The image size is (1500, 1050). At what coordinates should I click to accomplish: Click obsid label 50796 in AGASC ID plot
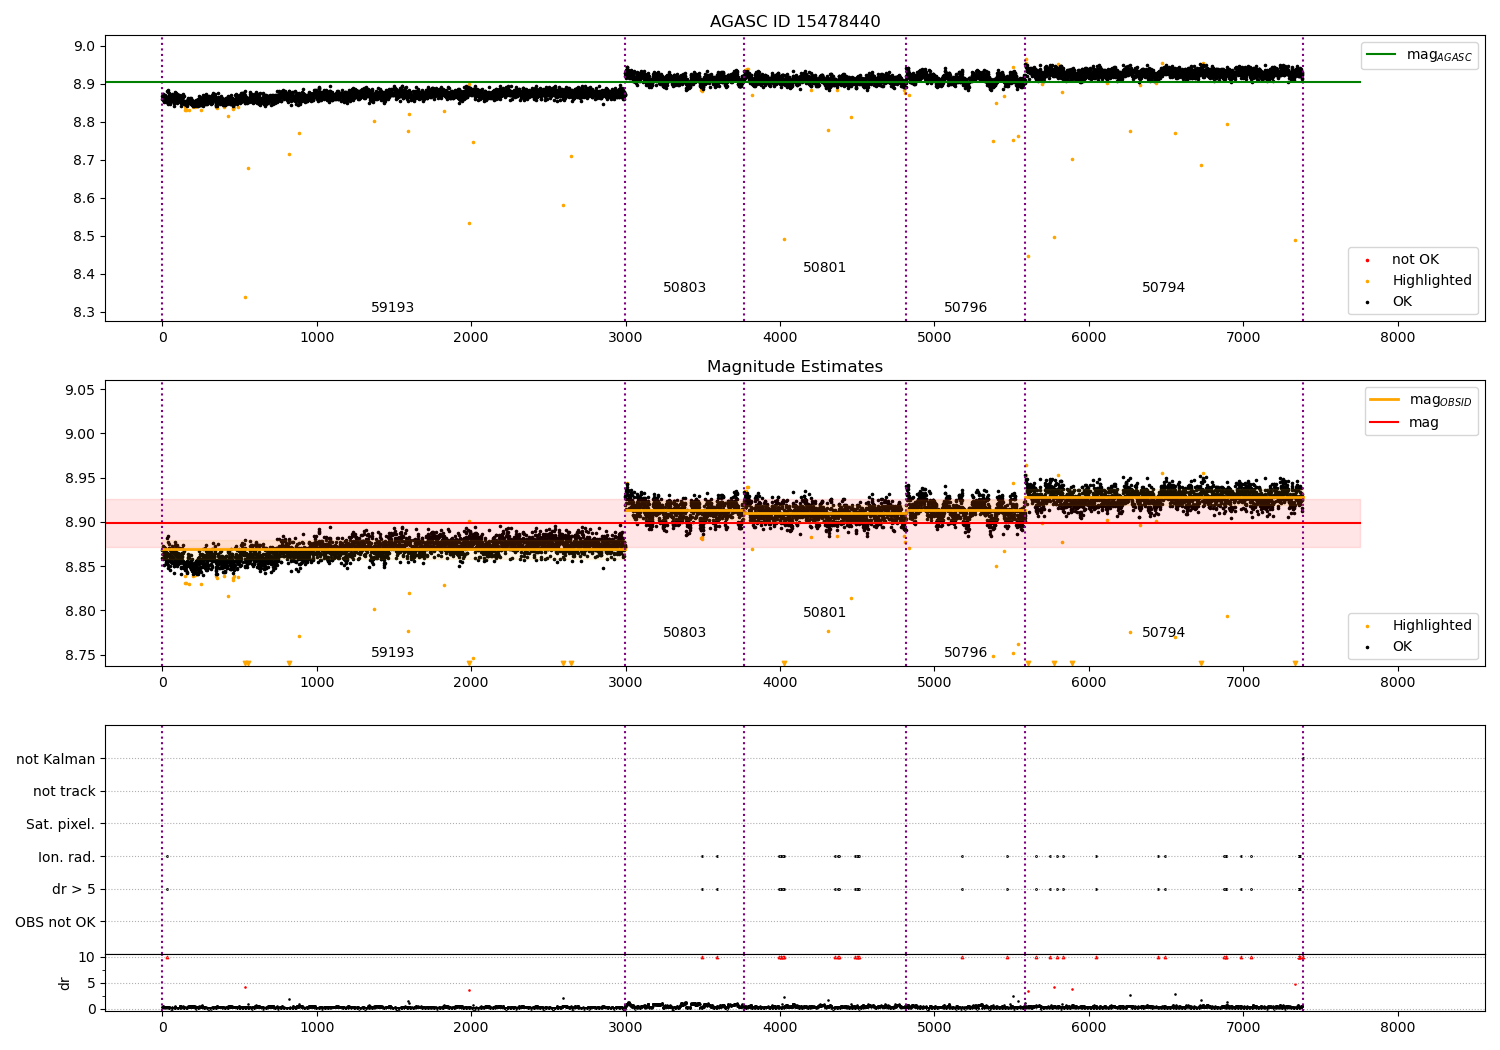point(965,308)
